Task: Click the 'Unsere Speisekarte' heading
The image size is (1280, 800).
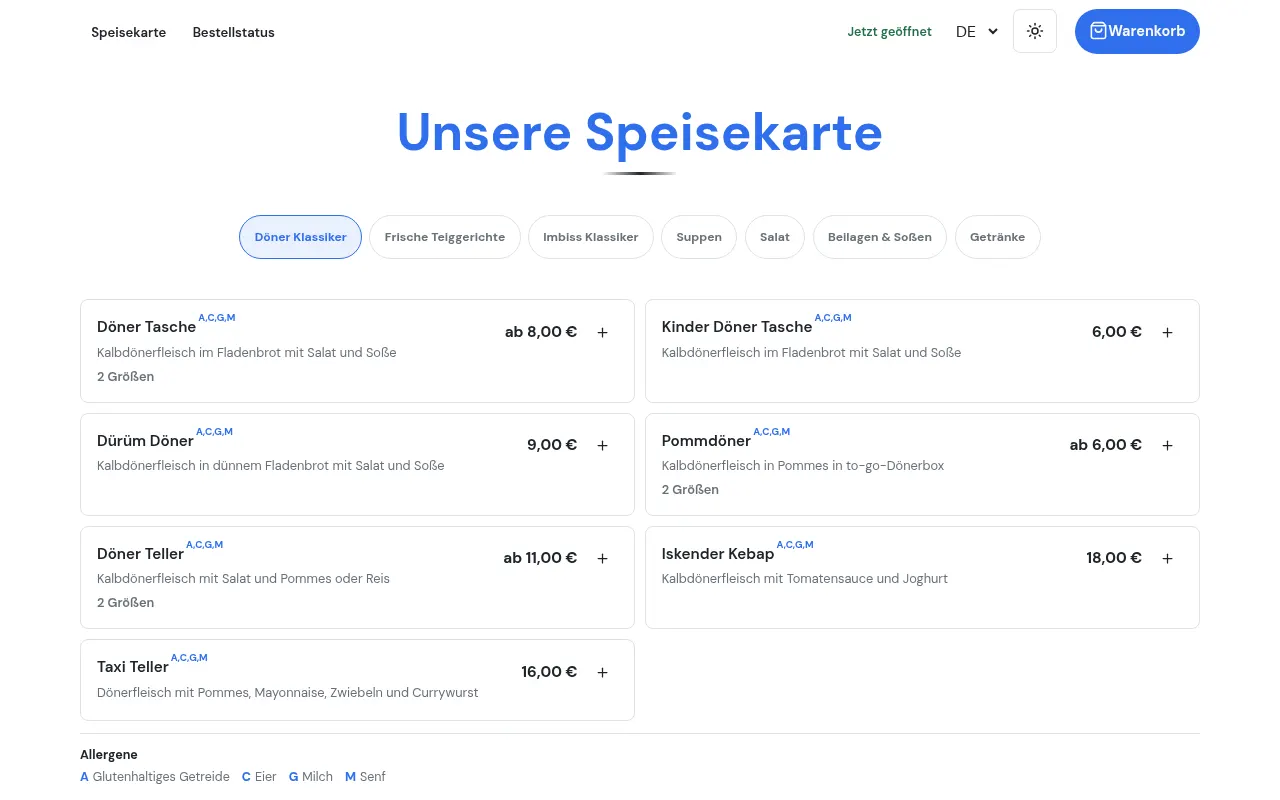Action: tap(640, 133)
